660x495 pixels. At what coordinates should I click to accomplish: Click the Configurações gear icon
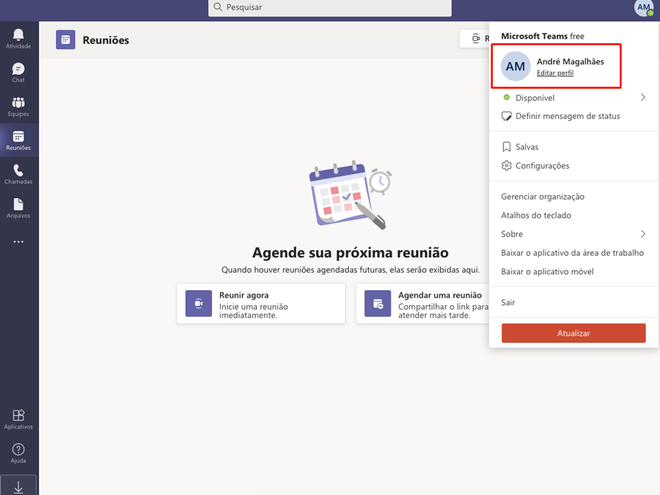pyautogui.click(x=506, y=165)
